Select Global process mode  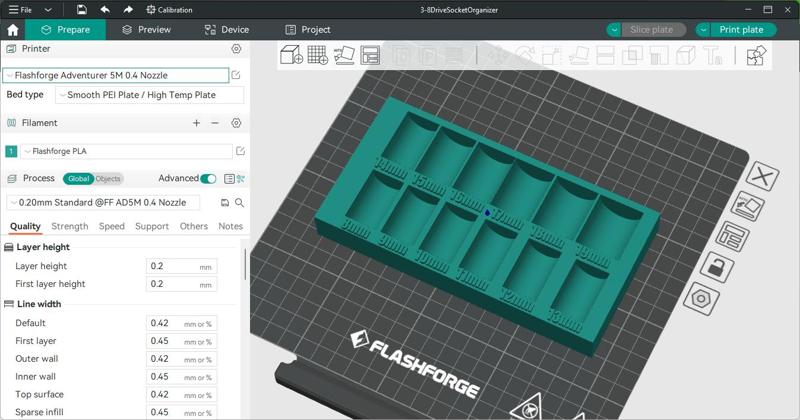tap(78, 179)
